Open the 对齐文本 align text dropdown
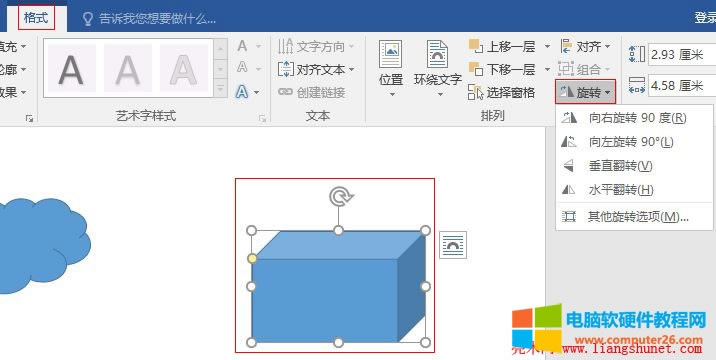The width and height of the screenshot is (716, 360). click(x=316, y=69)
